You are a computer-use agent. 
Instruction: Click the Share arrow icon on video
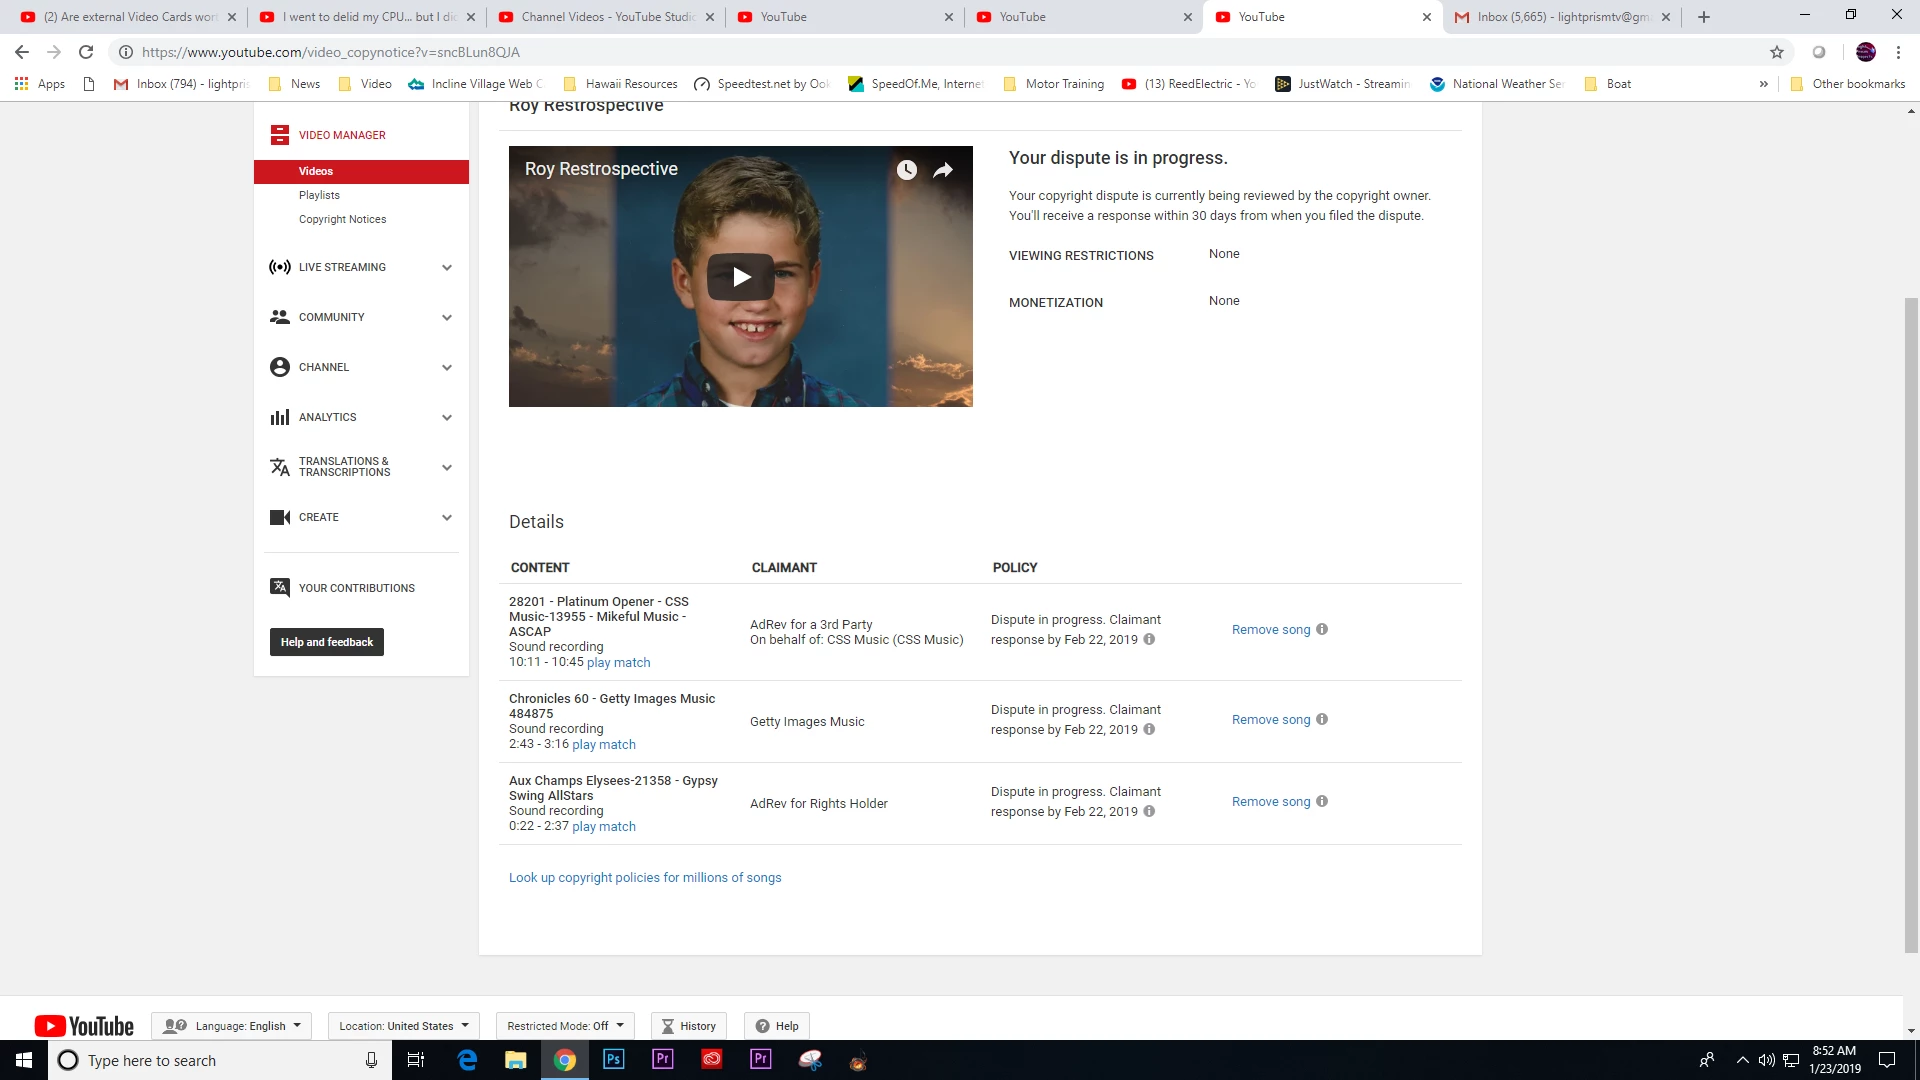943,170
